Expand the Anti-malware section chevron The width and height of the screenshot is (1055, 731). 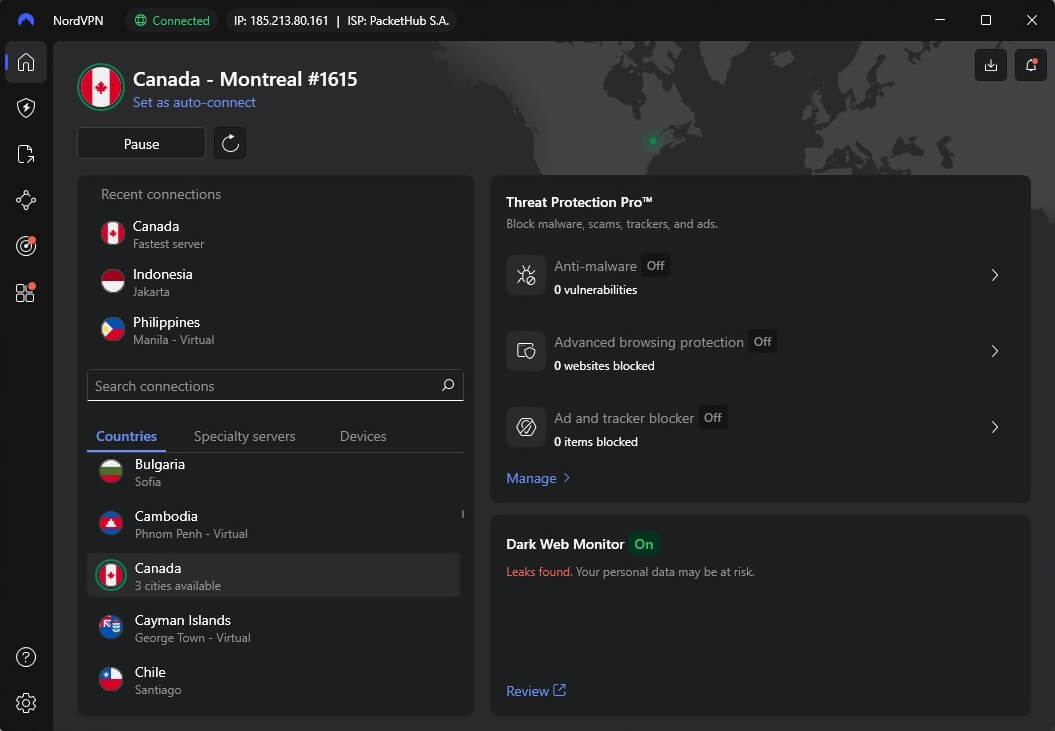tap(994, 275)
